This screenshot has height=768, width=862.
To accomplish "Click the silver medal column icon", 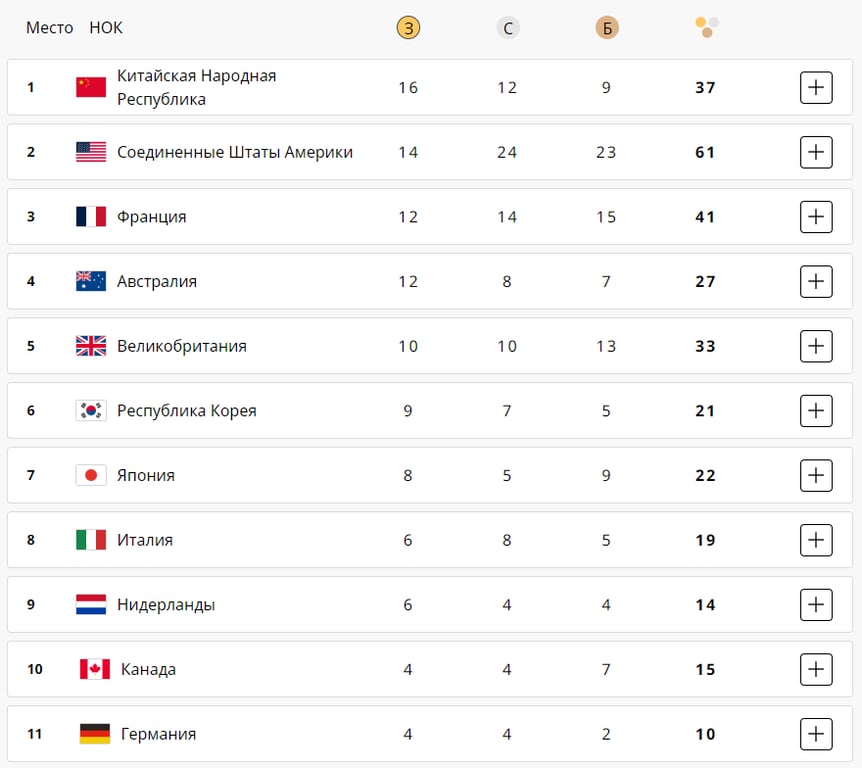I will coord(508,28).
